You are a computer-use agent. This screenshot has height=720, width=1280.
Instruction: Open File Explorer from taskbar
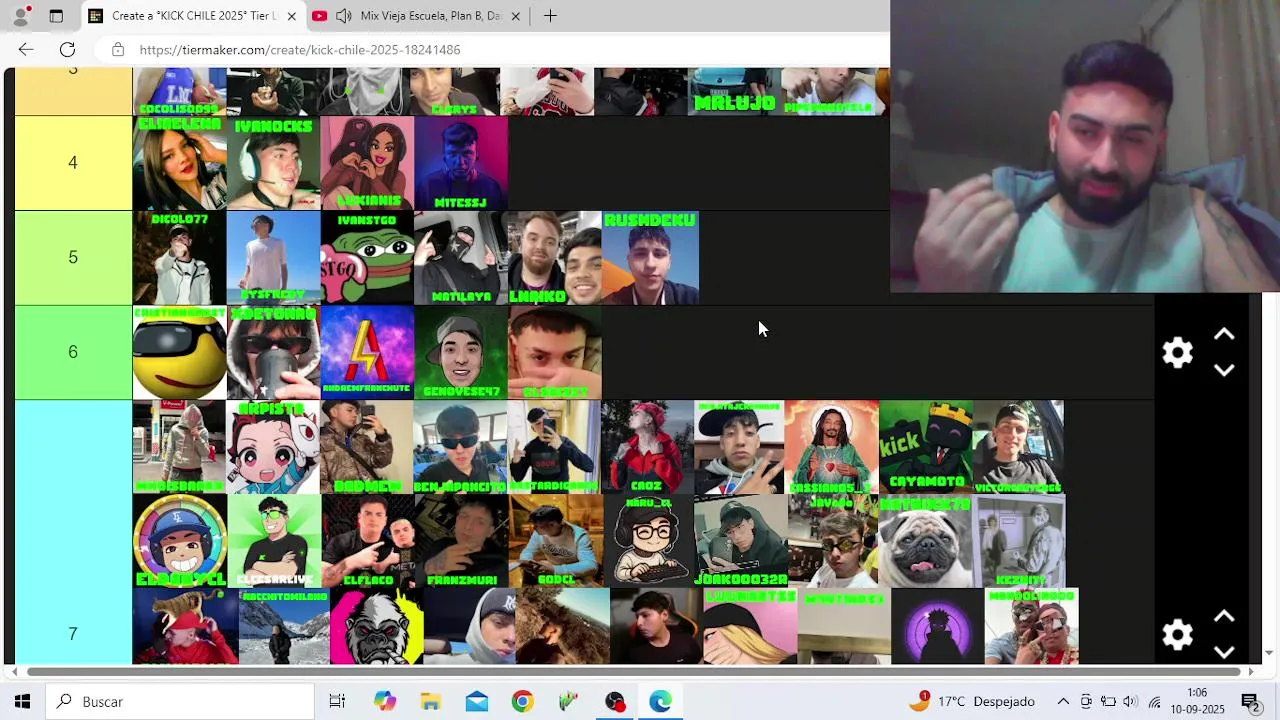coord(430,702)
